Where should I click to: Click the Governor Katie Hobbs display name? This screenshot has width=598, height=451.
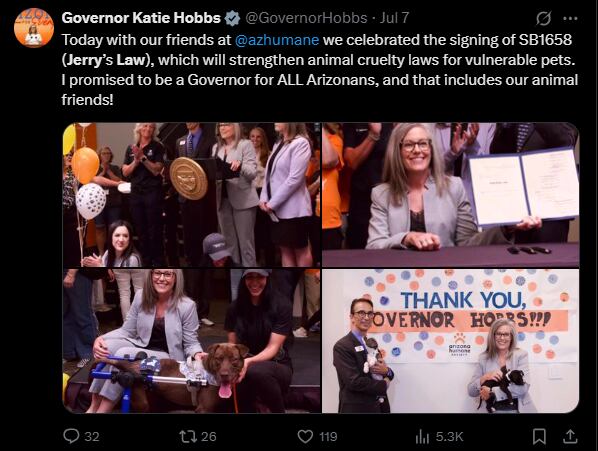(x=141, y=18)
